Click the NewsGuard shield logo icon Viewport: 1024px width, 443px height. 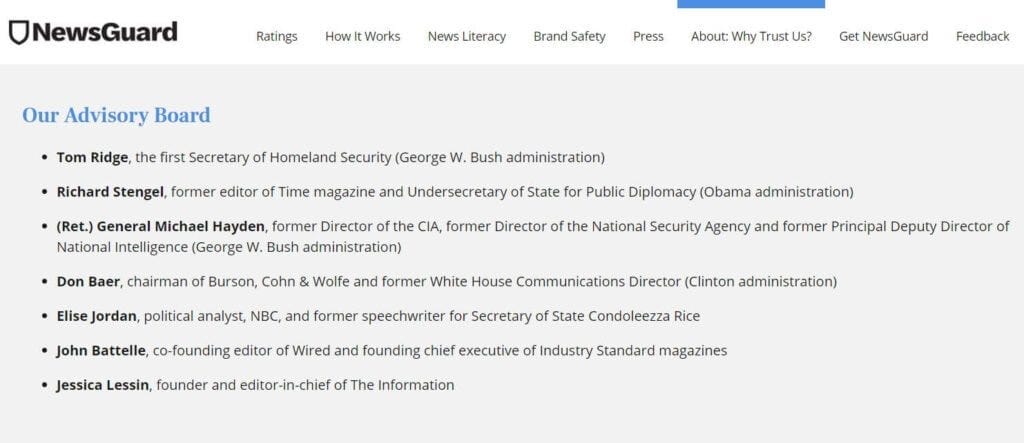pos(18,33)
